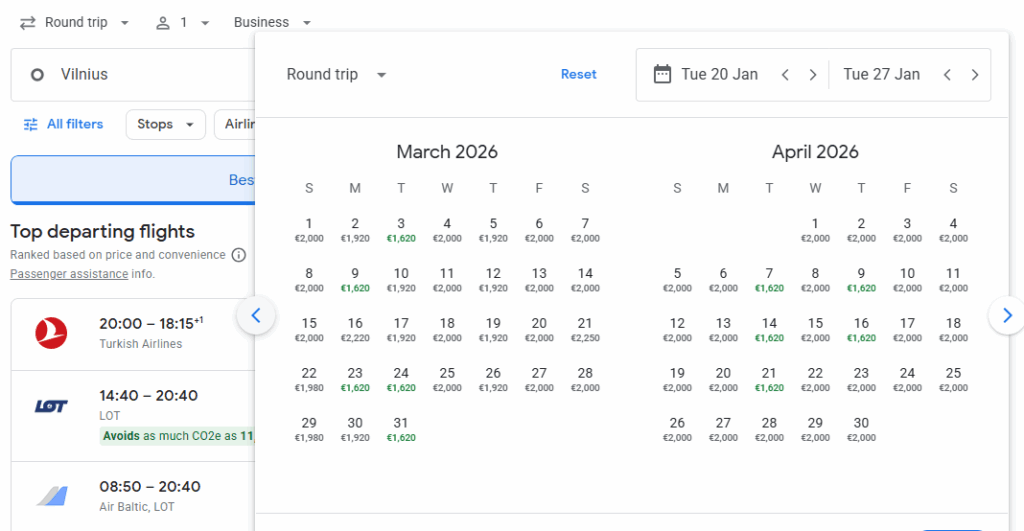1024x531 pixels.
Task: Pick March 3 priced €1,620
Action: (401, 230)
